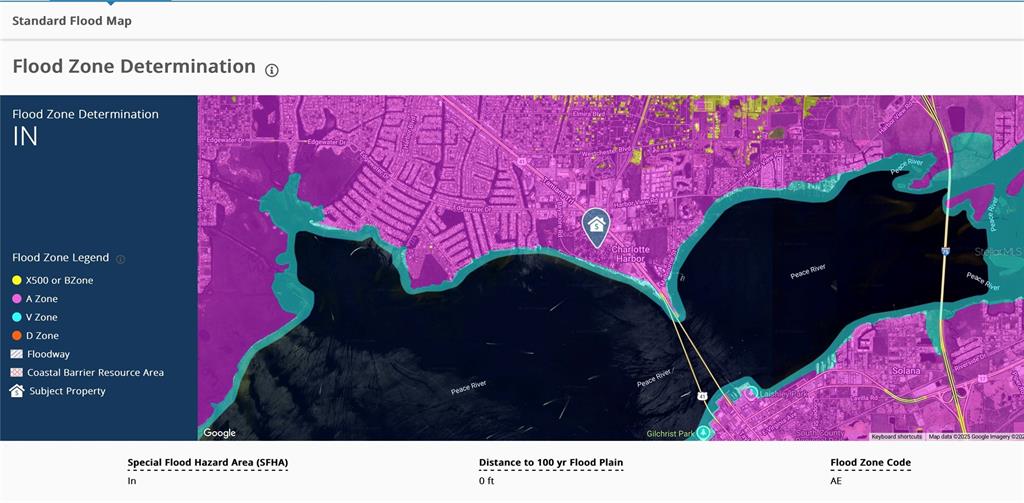This screenshot has width=1024, height=503.
Task: Click the info icon beside Flood Zone Determination heading
Action: (x=272, y=70)
